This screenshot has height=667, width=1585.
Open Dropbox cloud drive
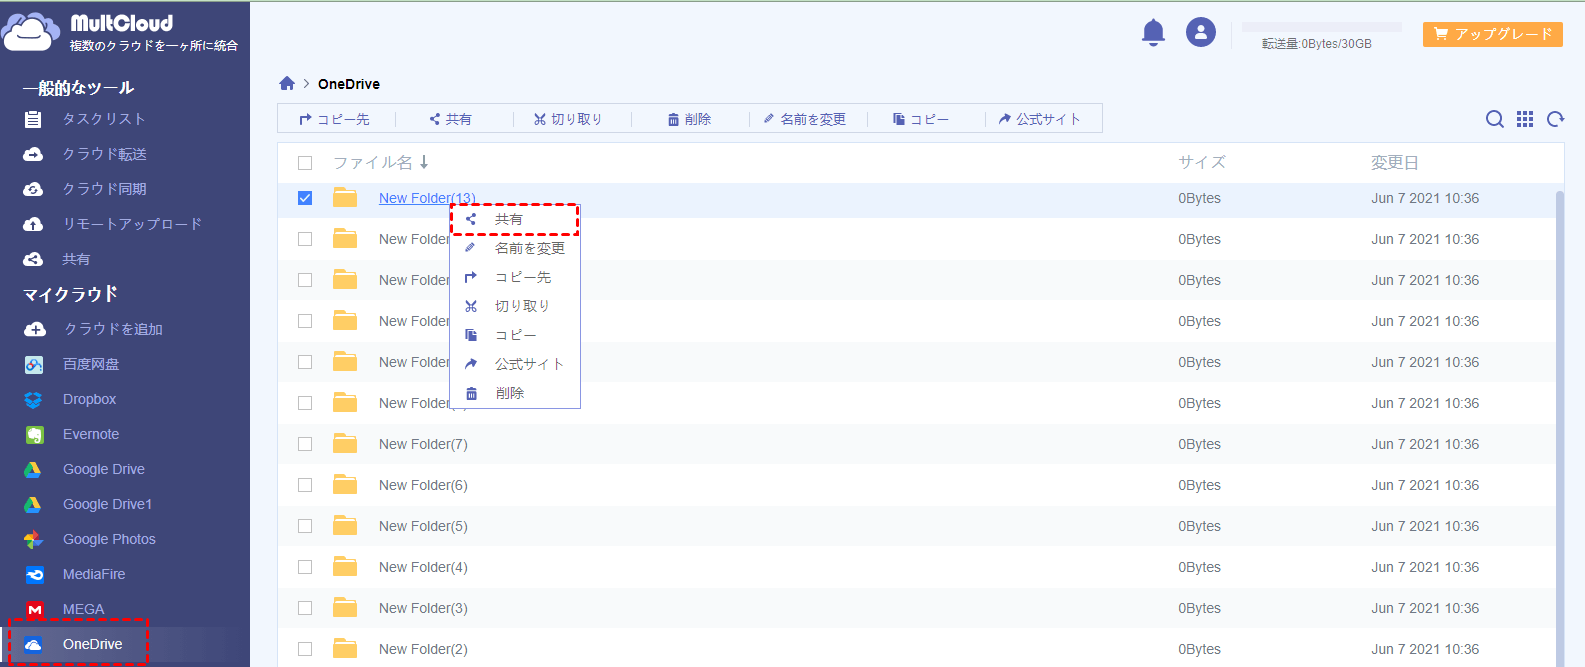[x=89, y=399]
